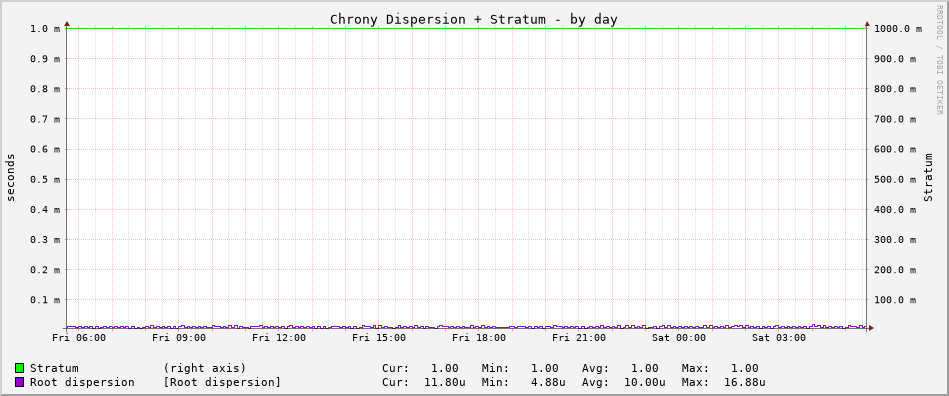Click the purple Root dispersion legend swatch
This screenshot has width=949, height=396.
[20, 383]
